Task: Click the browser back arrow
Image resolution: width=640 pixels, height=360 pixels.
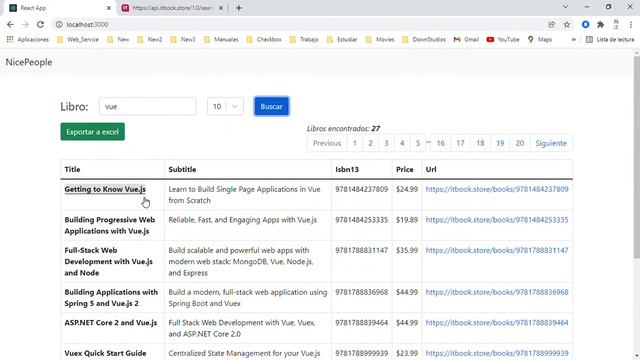Action: coord(10,24)
